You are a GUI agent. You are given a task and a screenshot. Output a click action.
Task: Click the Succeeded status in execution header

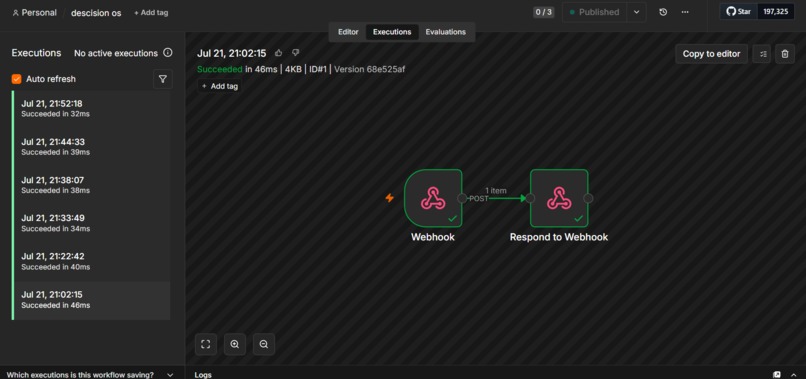(x=219, y=69)
